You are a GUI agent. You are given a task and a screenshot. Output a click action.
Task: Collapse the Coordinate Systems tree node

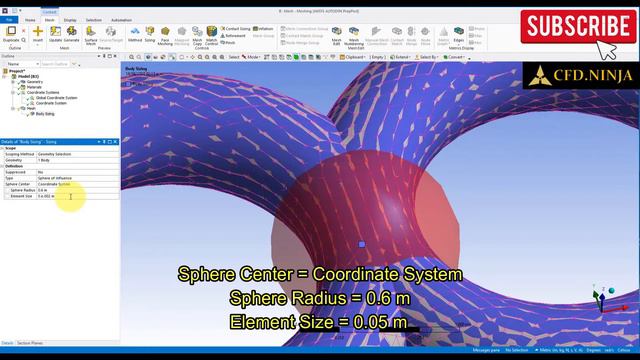click(x=13, y=93)
